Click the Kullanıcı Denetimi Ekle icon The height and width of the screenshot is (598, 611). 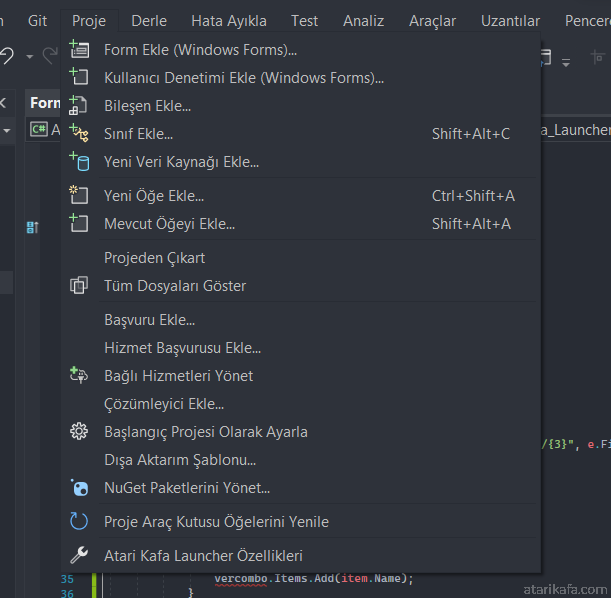(79, 76)
